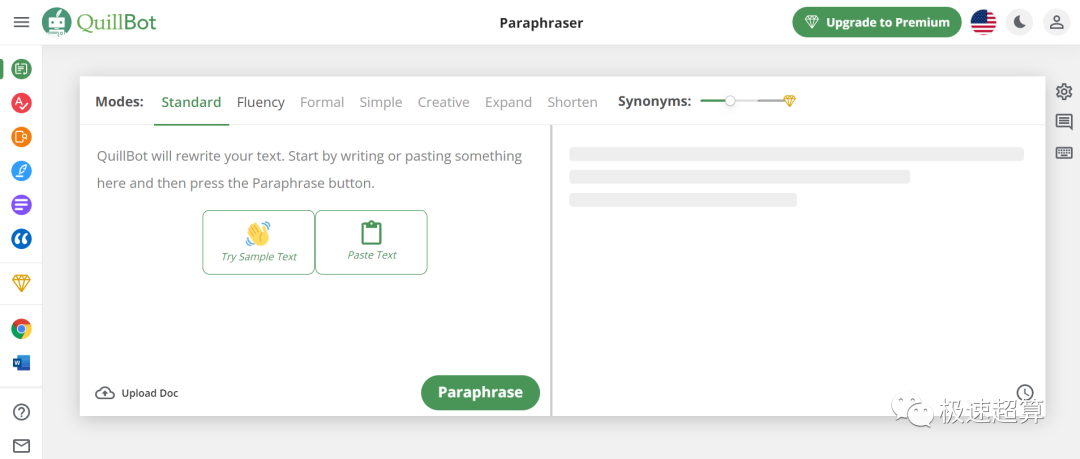Open the feedback comment icon
Viewport: 1080px width, 459px height.
click(x=1063, y=122)
